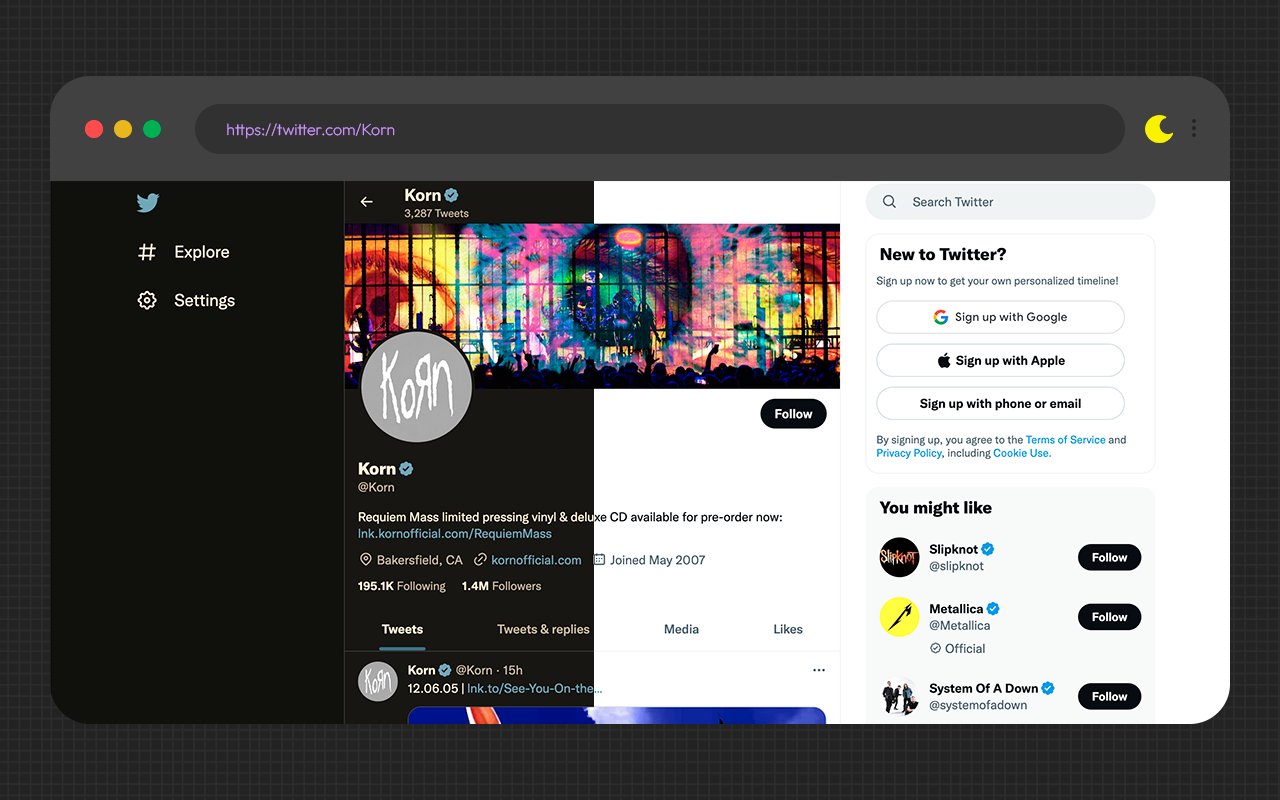Open the Cookie Use link
Viewport: 1280px width, 800px height.
point(1022,453)
